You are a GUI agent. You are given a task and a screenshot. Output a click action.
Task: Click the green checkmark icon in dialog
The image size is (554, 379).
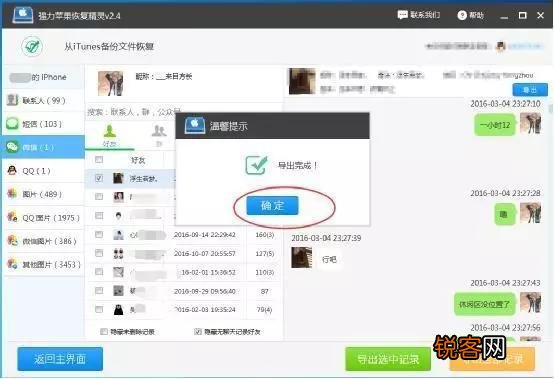pos(256,165)
